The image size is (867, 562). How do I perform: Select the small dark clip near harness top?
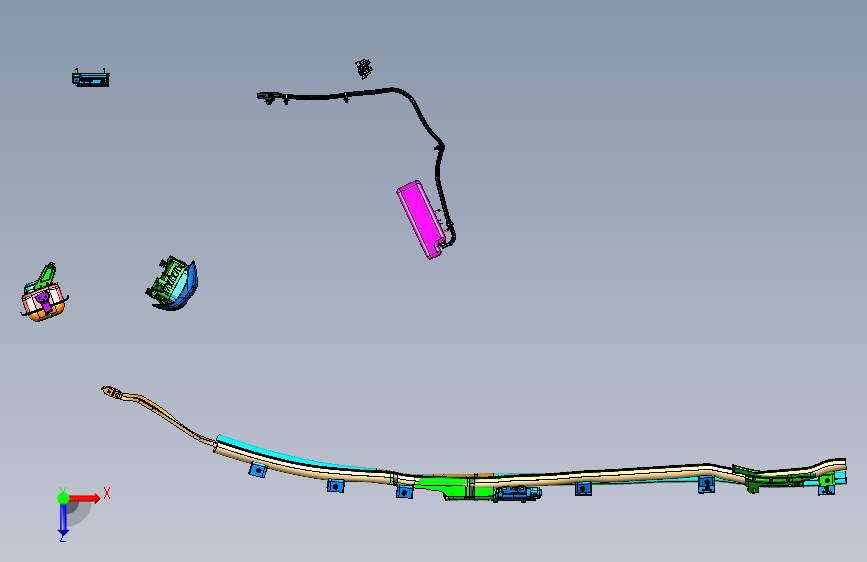tap(363, 69)
